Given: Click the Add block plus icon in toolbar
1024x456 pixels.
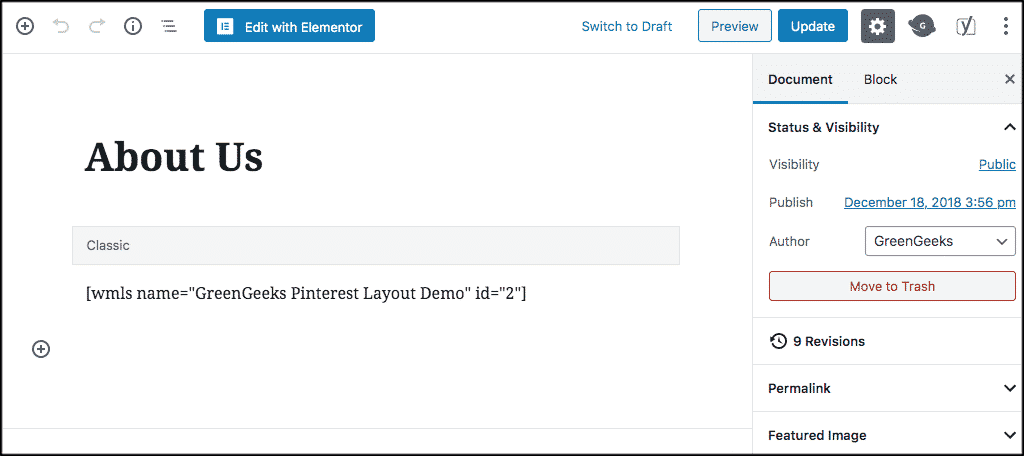Looking at the screenshot, I should coord(25,26).
